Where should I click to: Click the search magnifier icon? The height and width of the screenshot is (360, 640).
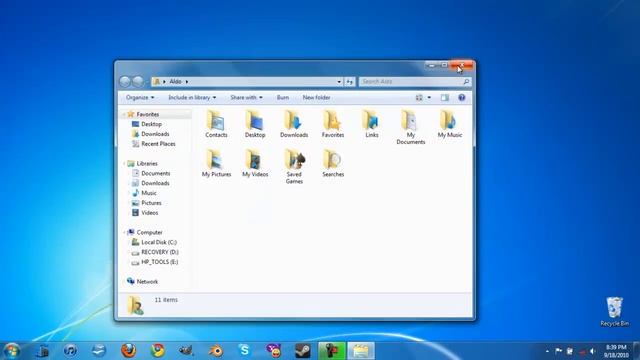tap(466, 82)
